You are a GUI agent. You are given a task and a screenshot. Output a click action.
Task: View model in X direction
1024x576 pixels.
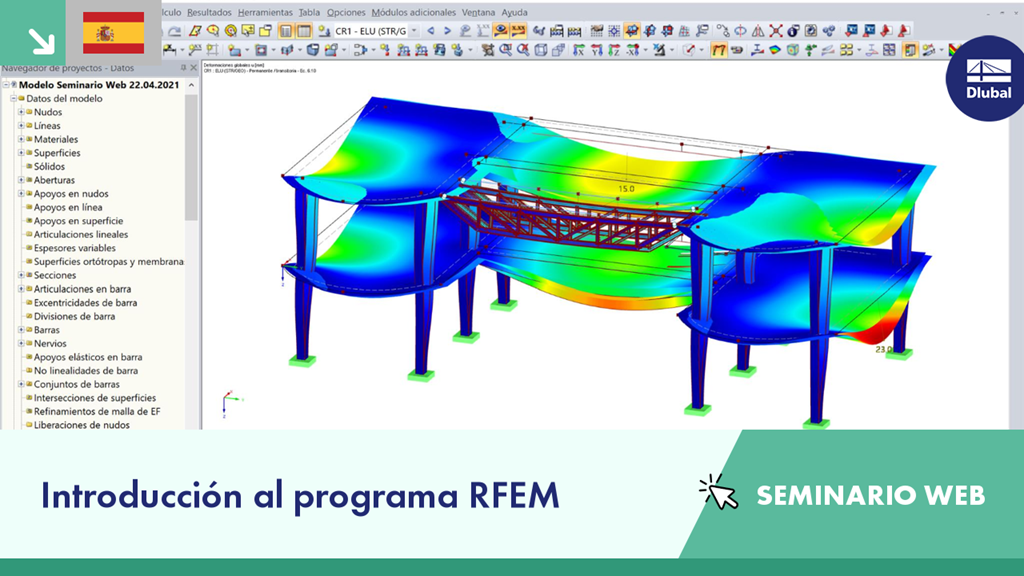pos(579,50)
